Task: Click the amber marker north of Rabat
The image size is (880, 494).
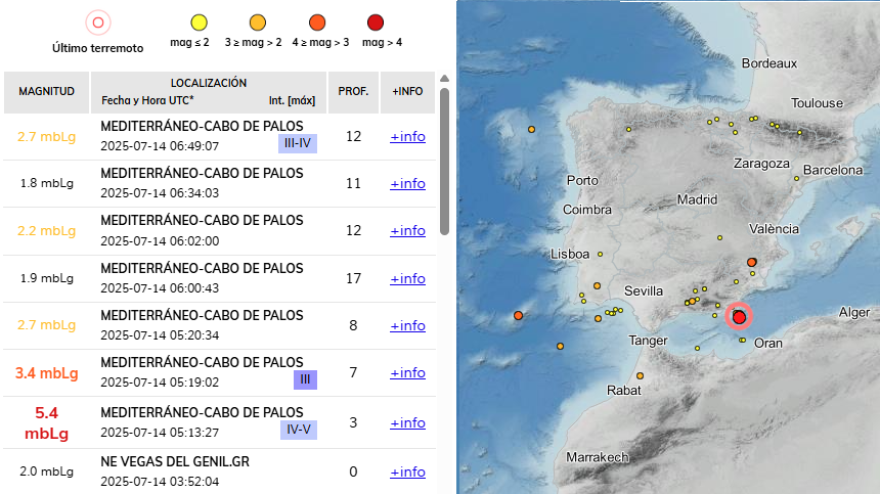Action: (640, 376)
